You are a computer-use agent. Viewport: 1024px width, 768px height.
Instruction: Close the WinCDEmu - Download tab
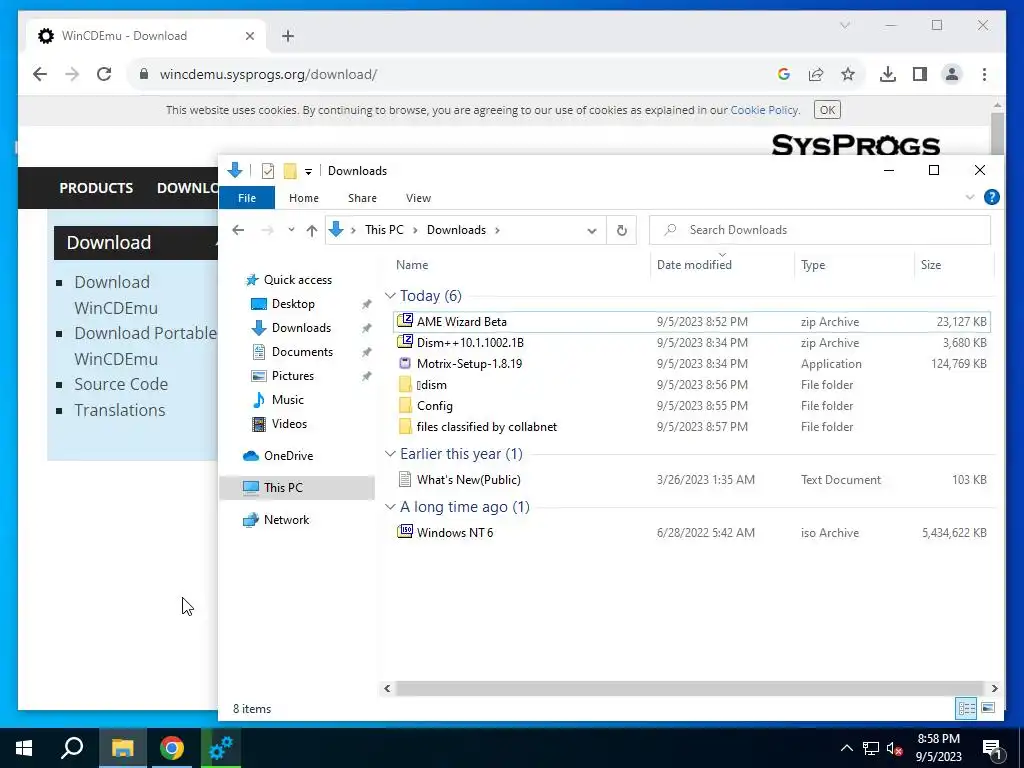[x=249, y=36]
